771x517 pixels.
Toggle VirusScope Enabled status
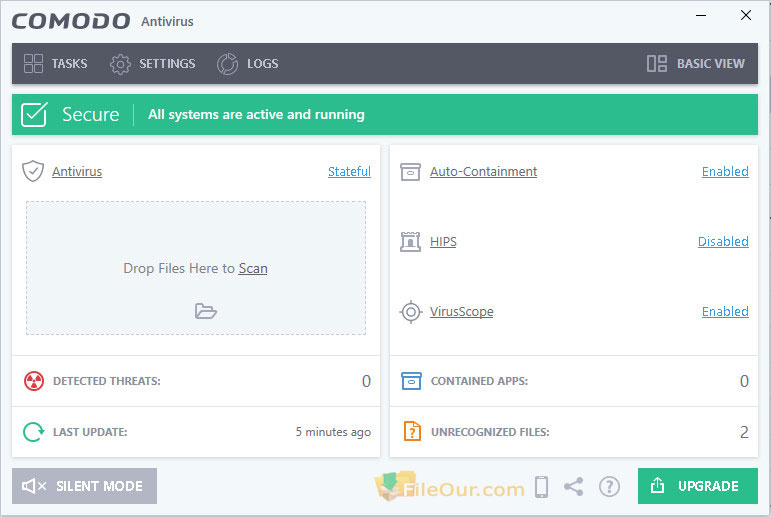(x=725, y=311)
